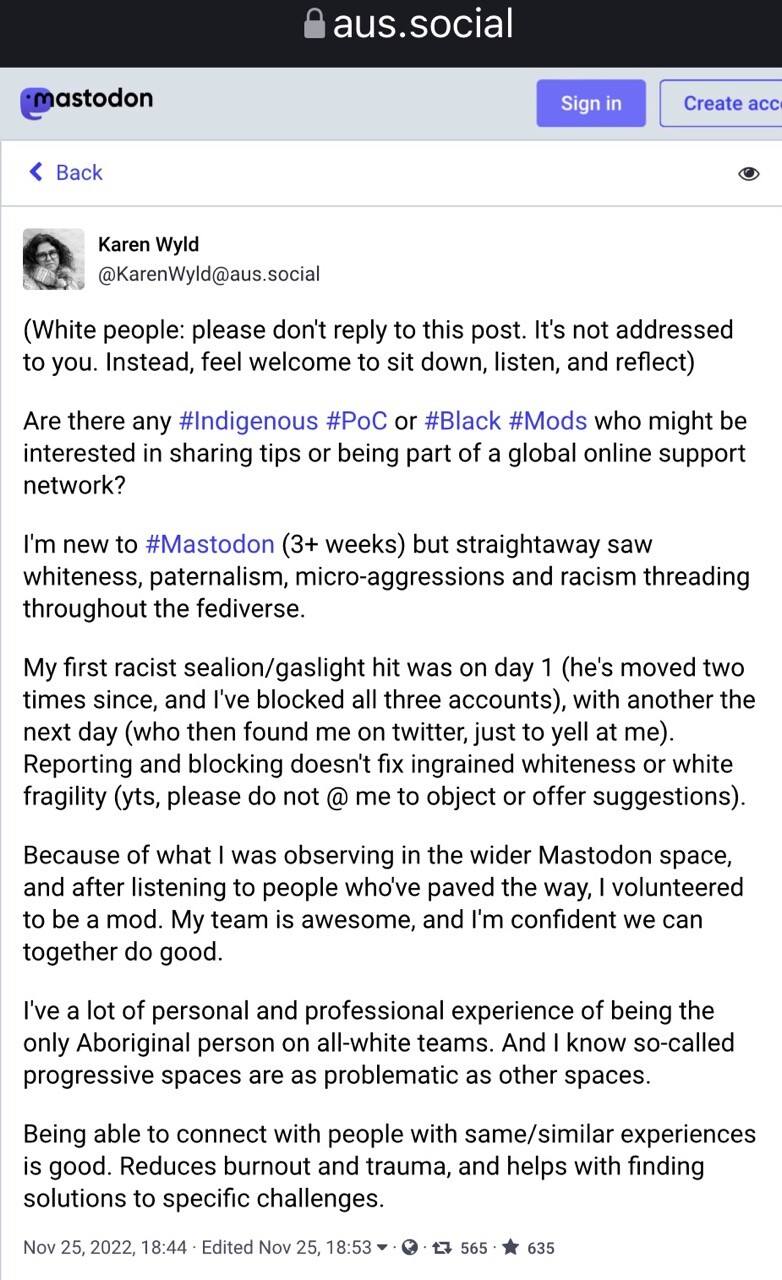
Task: Click the Mastodon logo
Action: click(x=86, y=101)
